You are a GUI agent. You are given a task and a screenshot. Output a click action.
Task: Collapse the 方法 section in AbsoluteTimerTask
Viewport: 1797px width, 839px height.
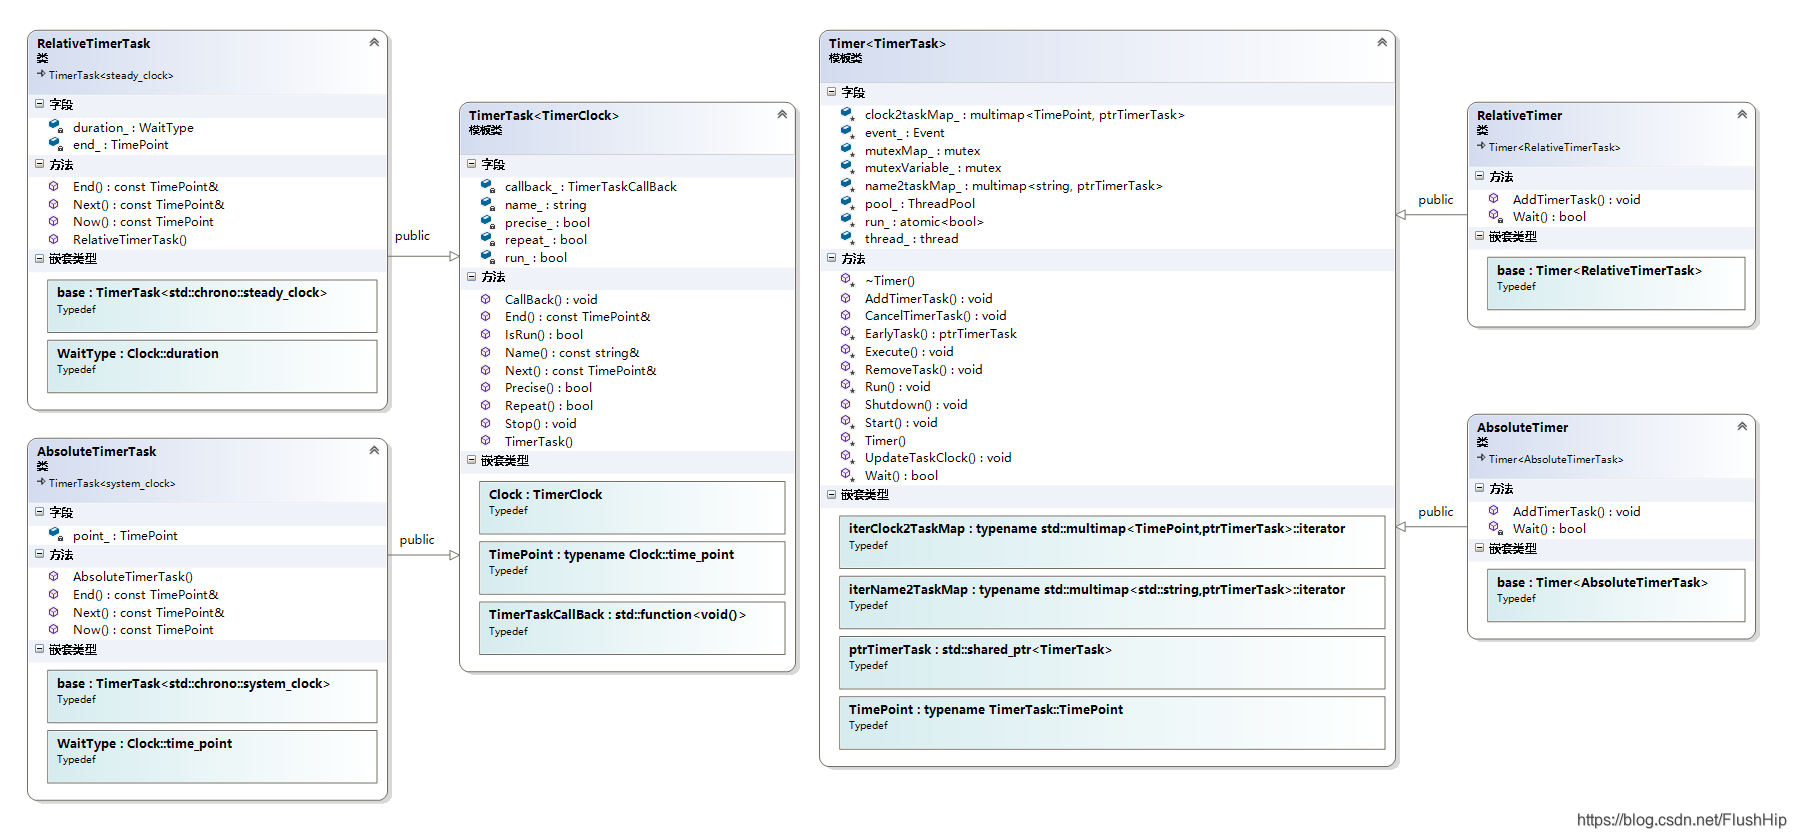point(40,554)
